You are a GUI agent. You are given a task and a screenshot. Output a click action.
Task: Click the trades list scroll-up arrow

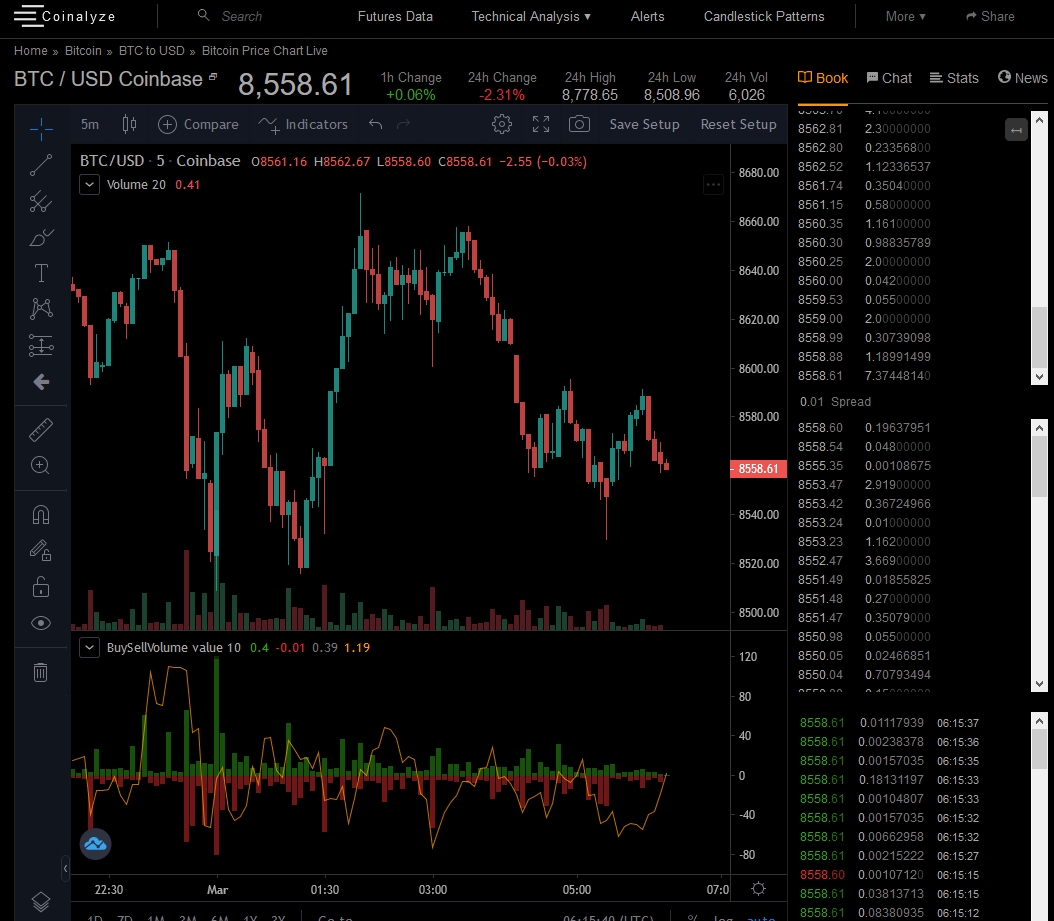[x=1039, y=721]
